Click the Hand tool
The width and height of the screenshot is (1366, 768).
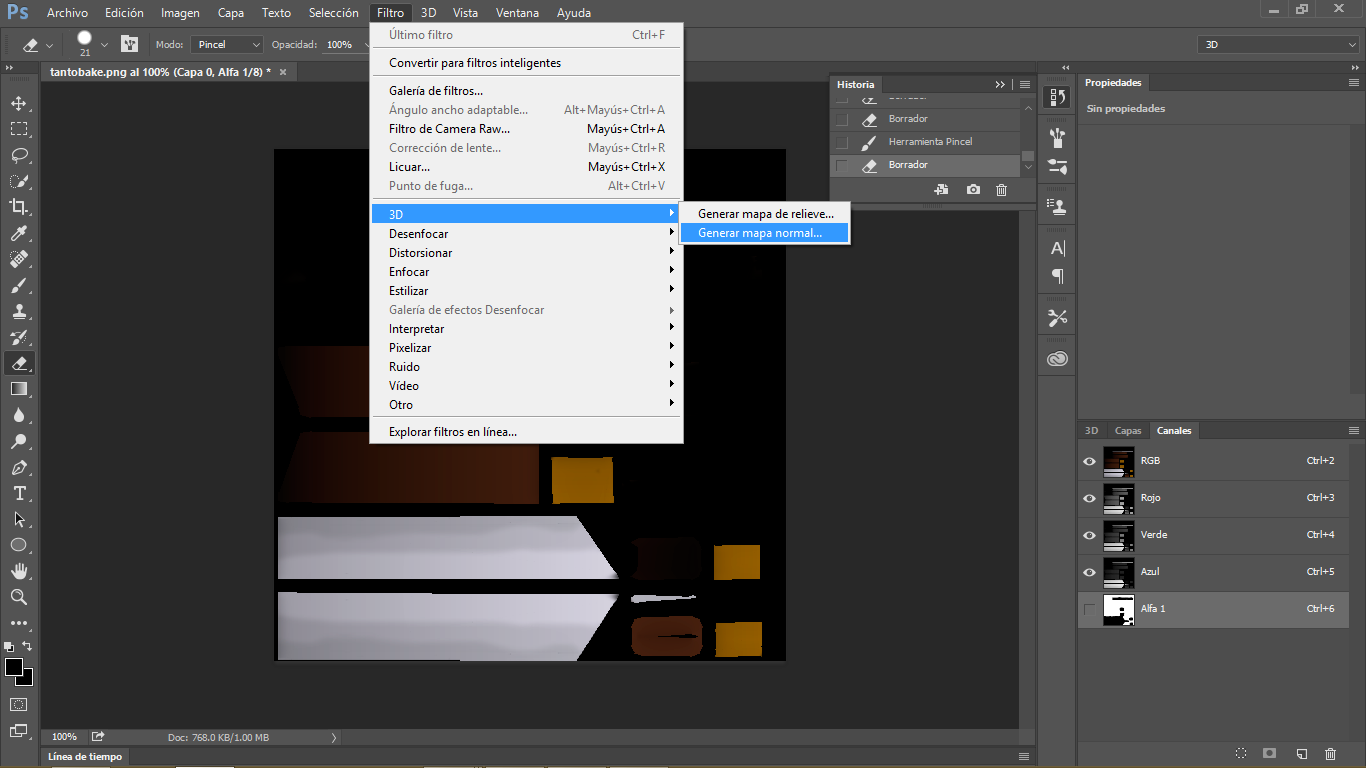pos(18,571)
